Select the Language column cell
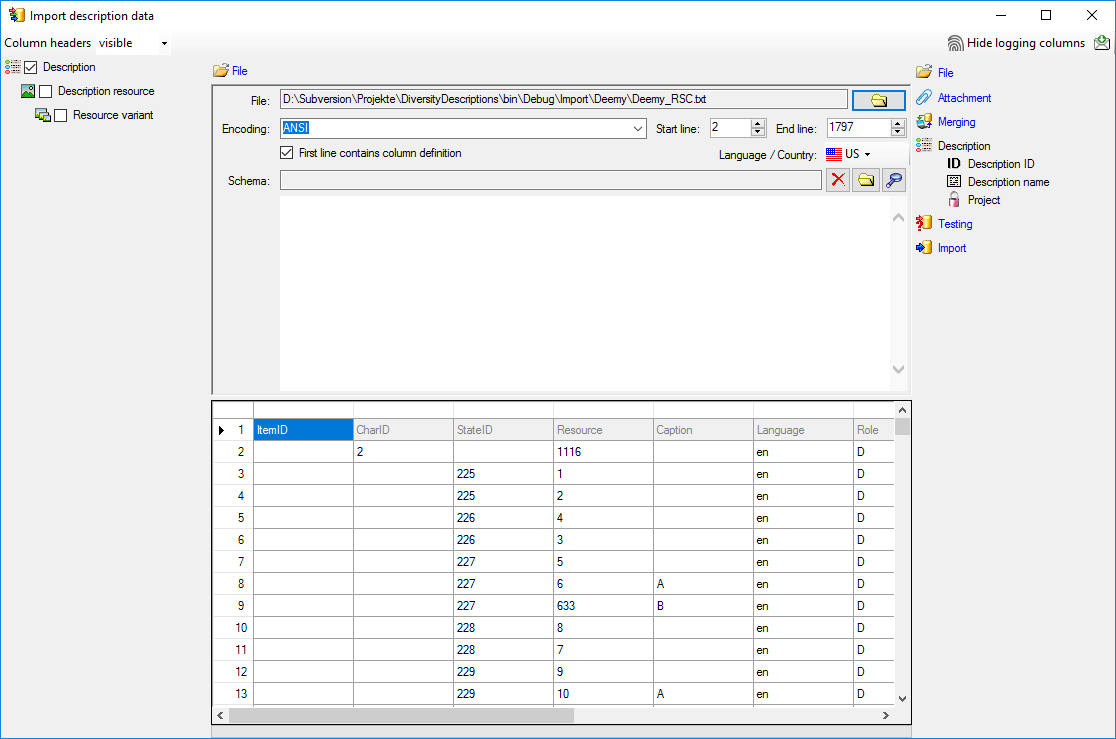Viewport: 1116px width, 739px height. [x=804, y=430]
